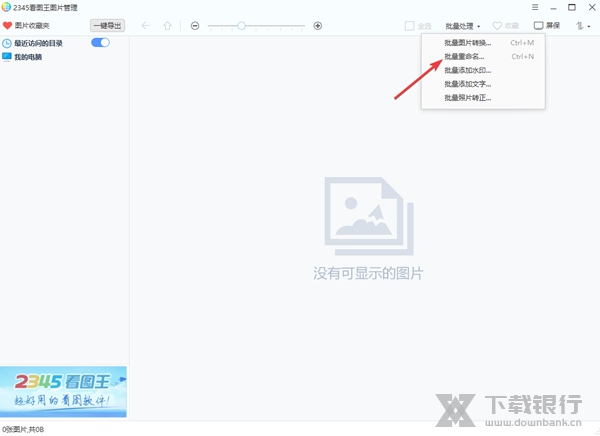Click the zoom in plus icon
Viewport: 600px width, 436px height.
pyautogui.click(x=318, y=25)
